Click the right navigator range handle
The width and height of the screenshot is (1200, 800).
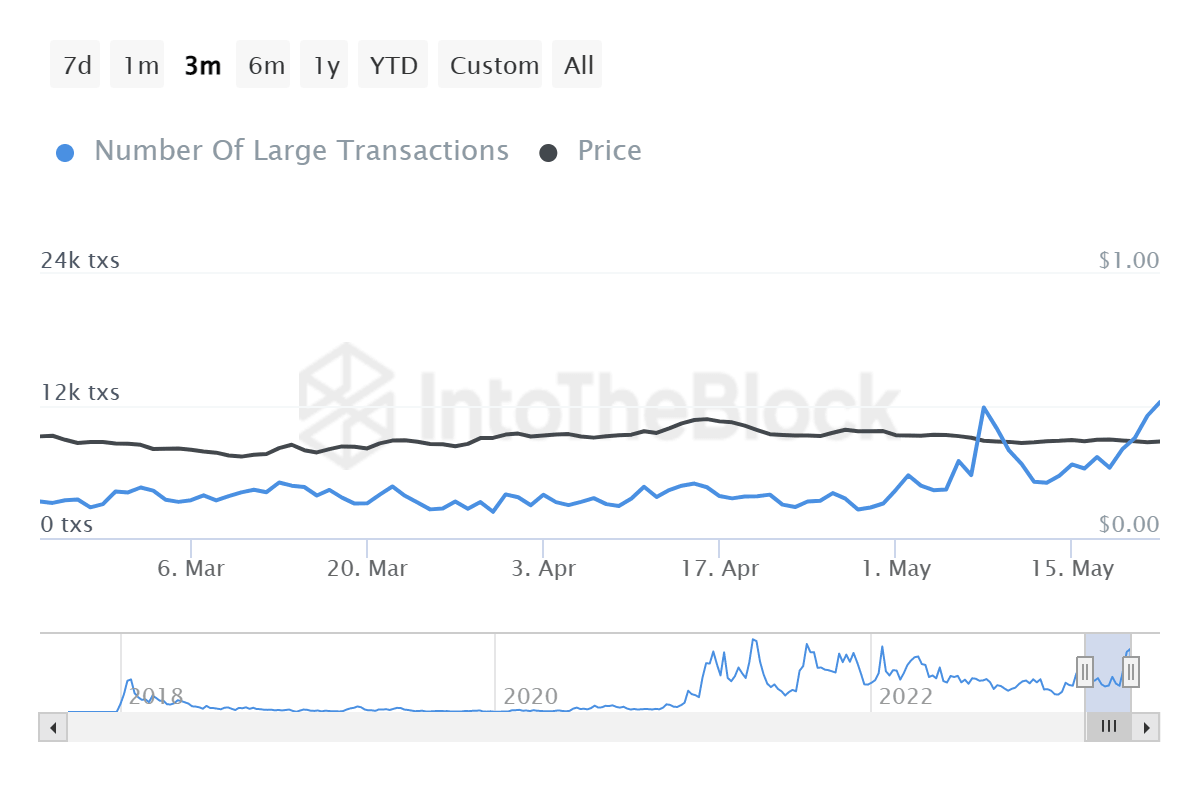point(1131,671)
